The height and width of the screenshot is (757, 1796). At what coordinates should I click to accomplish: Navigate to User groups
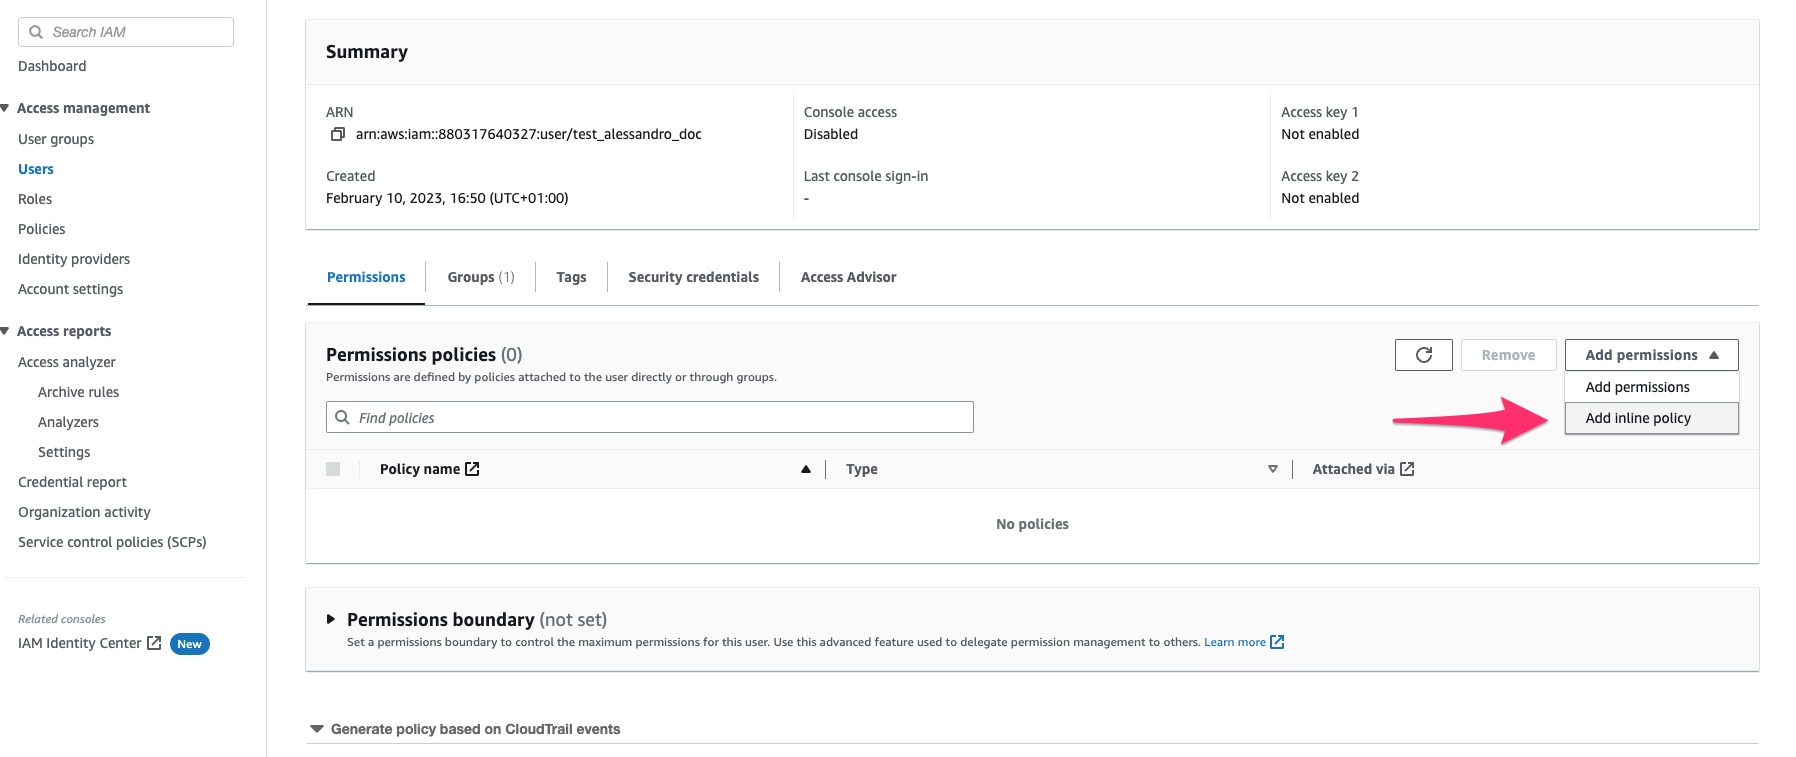coord(56,139)
